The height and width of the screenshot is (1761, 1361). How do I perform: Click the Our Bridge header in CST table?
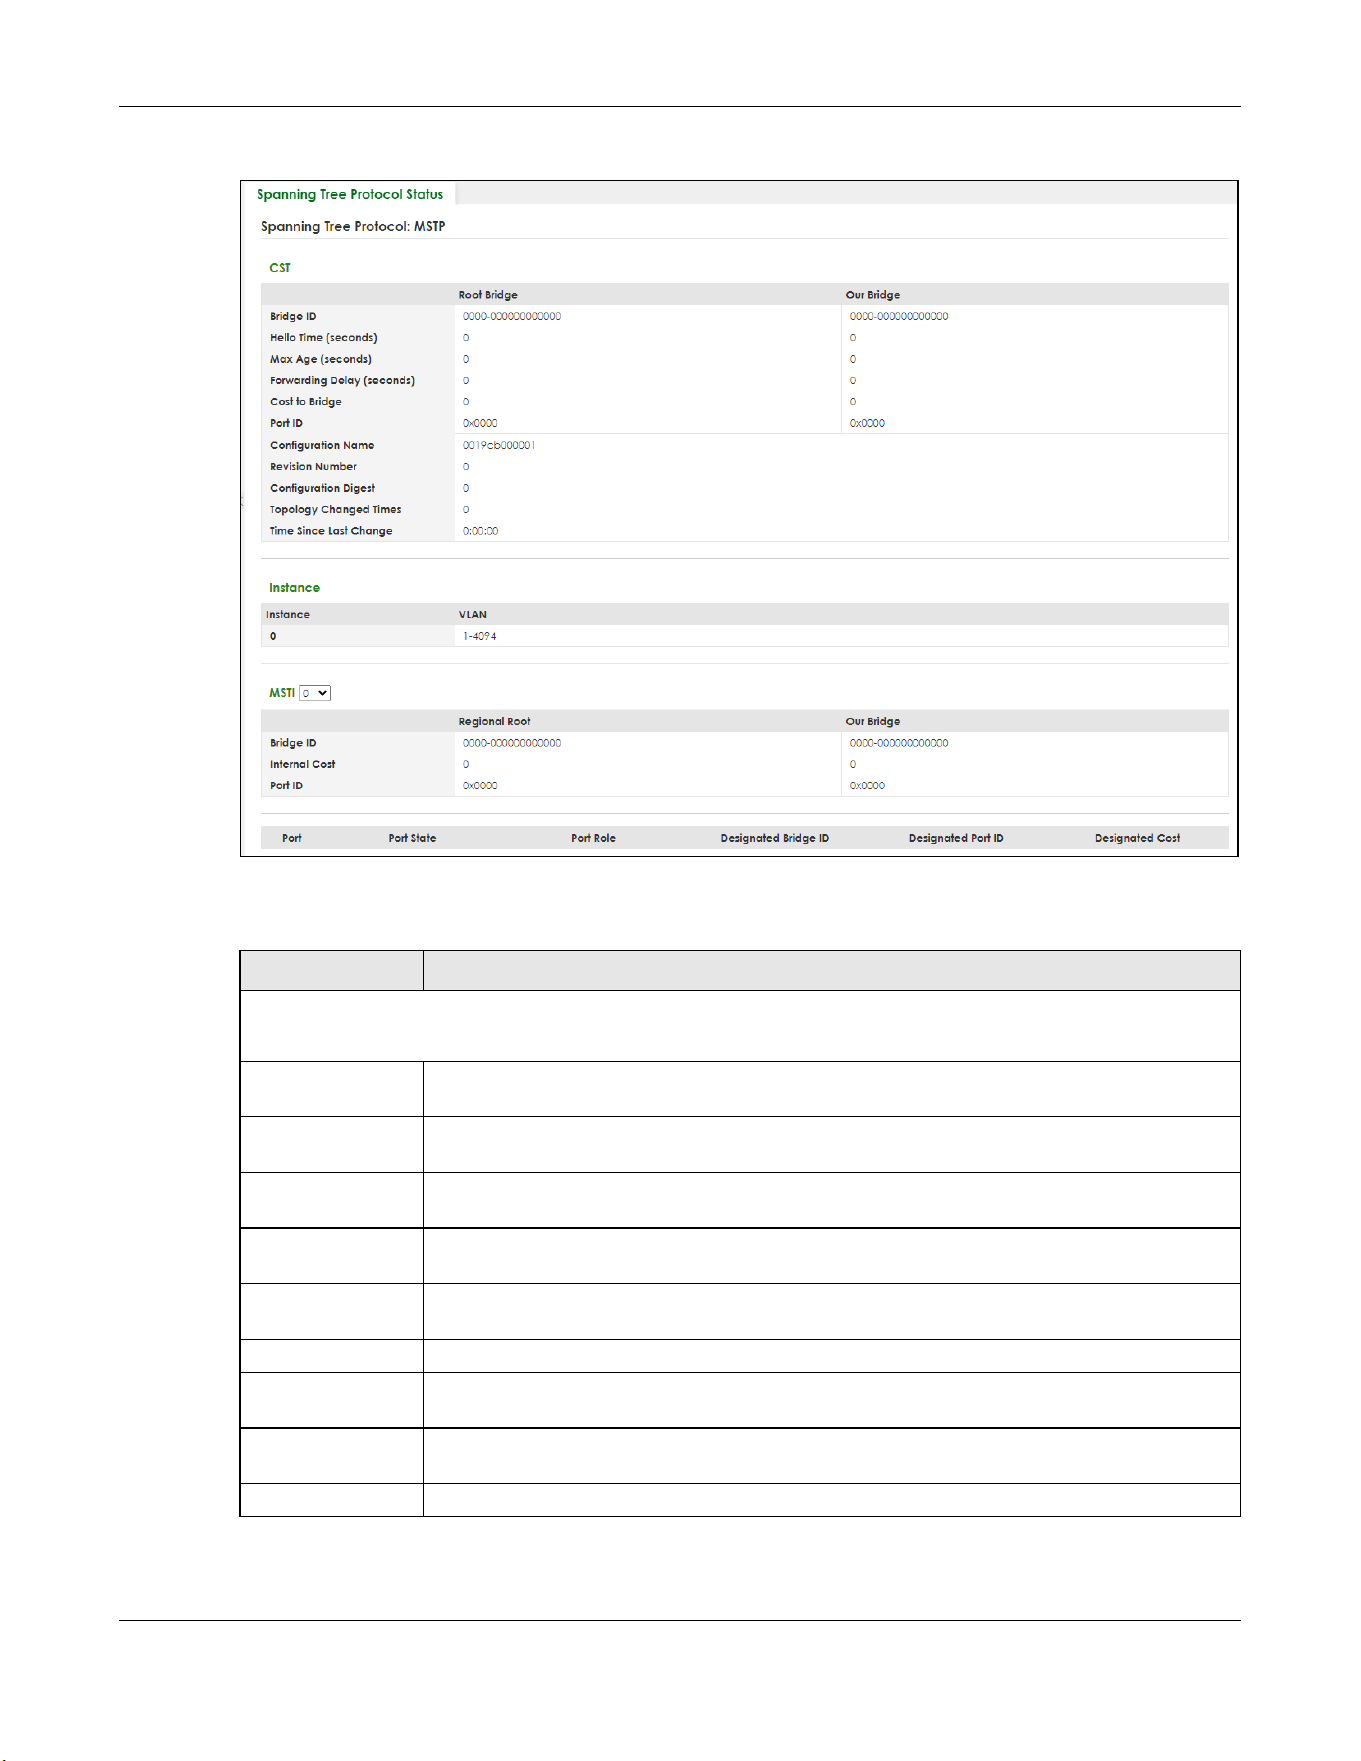pos(873,295)
